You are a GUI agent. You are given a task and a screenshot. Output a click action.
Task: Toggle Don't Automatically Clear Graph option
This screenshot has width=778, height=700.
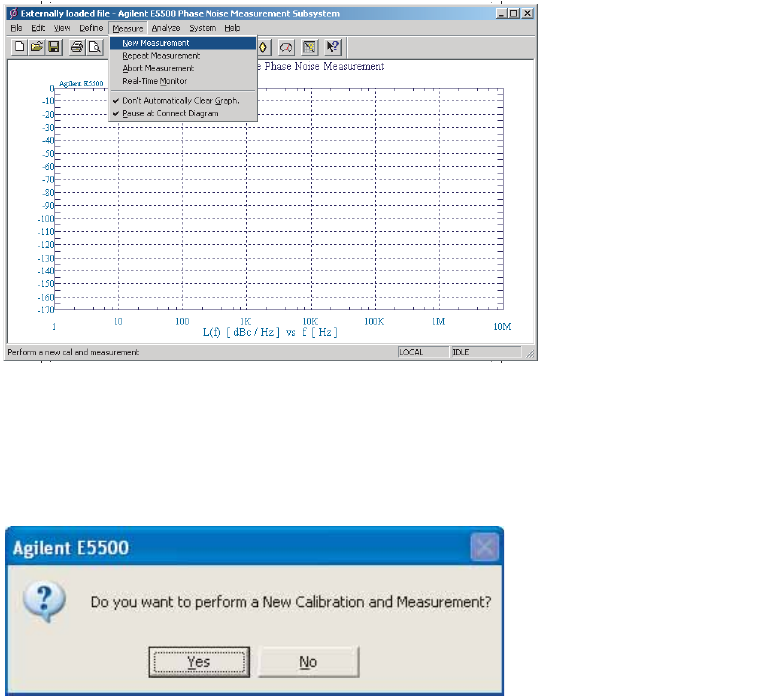[183, 101]
